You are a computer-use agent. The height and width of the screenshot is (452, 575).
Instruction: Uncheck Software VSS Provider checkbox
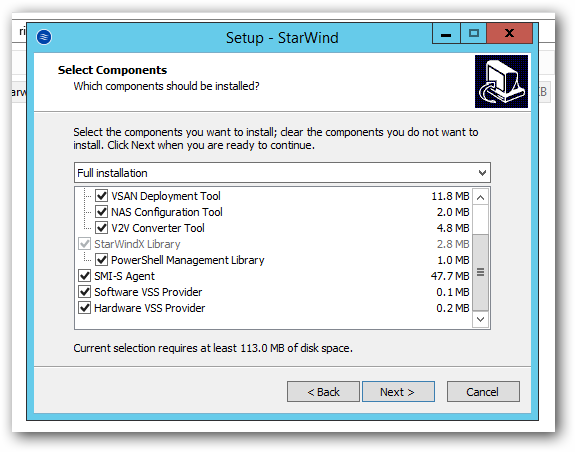tap(85, 292)
